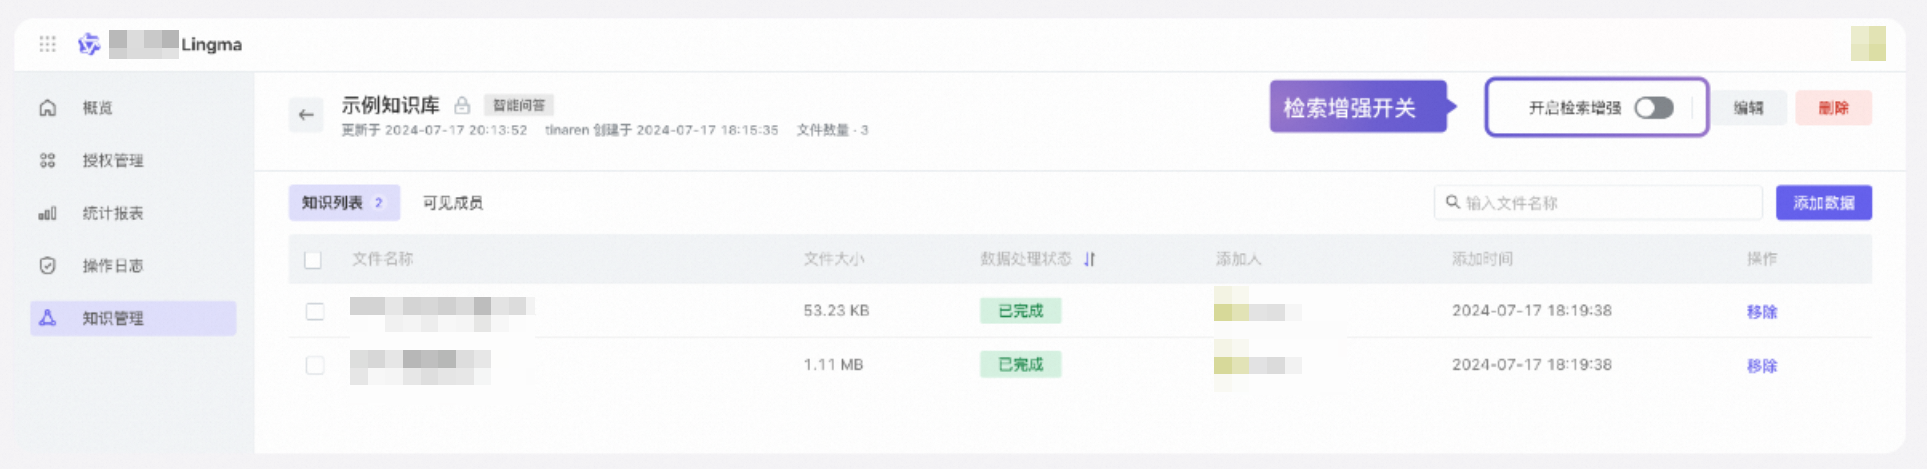Check the checkbox for the 53.23 KB file
1927x469 pixels.
click(x=315, y=311)
